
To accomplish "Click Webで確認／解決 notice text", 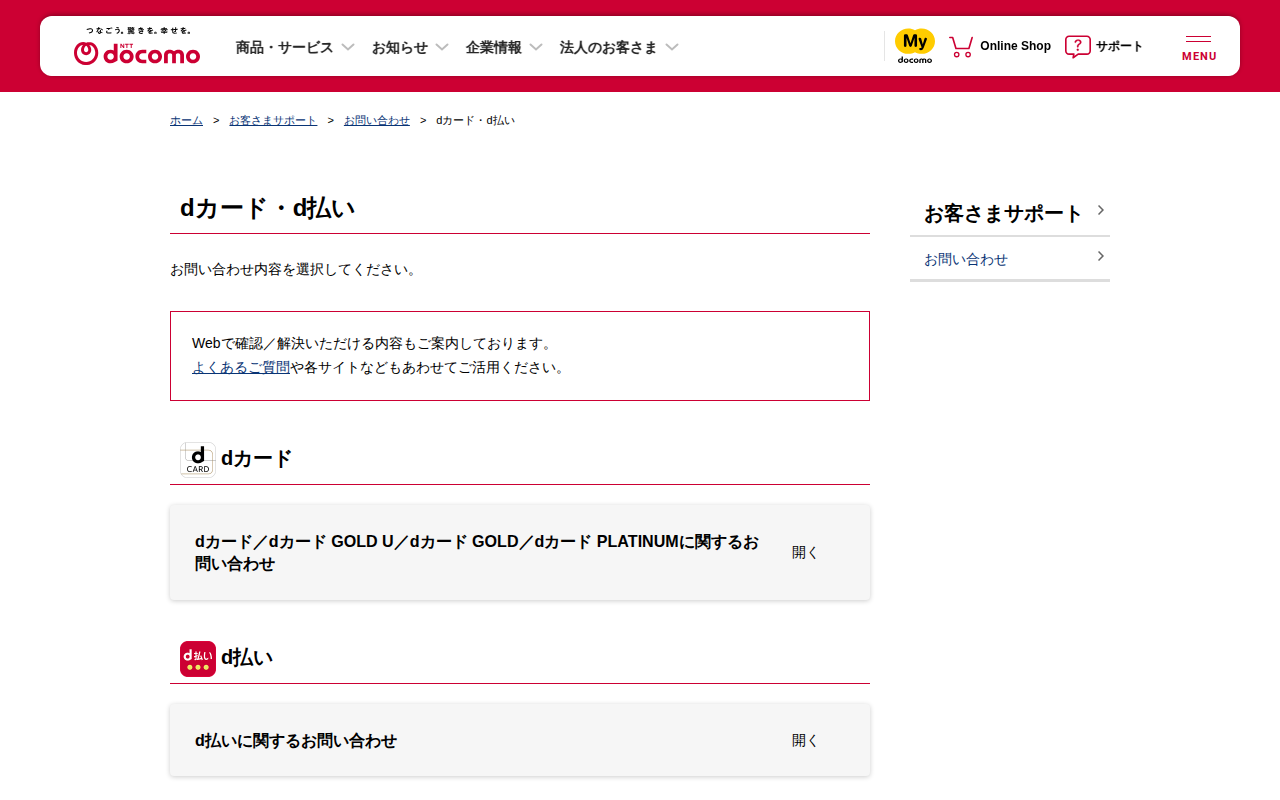I will coord(372,343).
